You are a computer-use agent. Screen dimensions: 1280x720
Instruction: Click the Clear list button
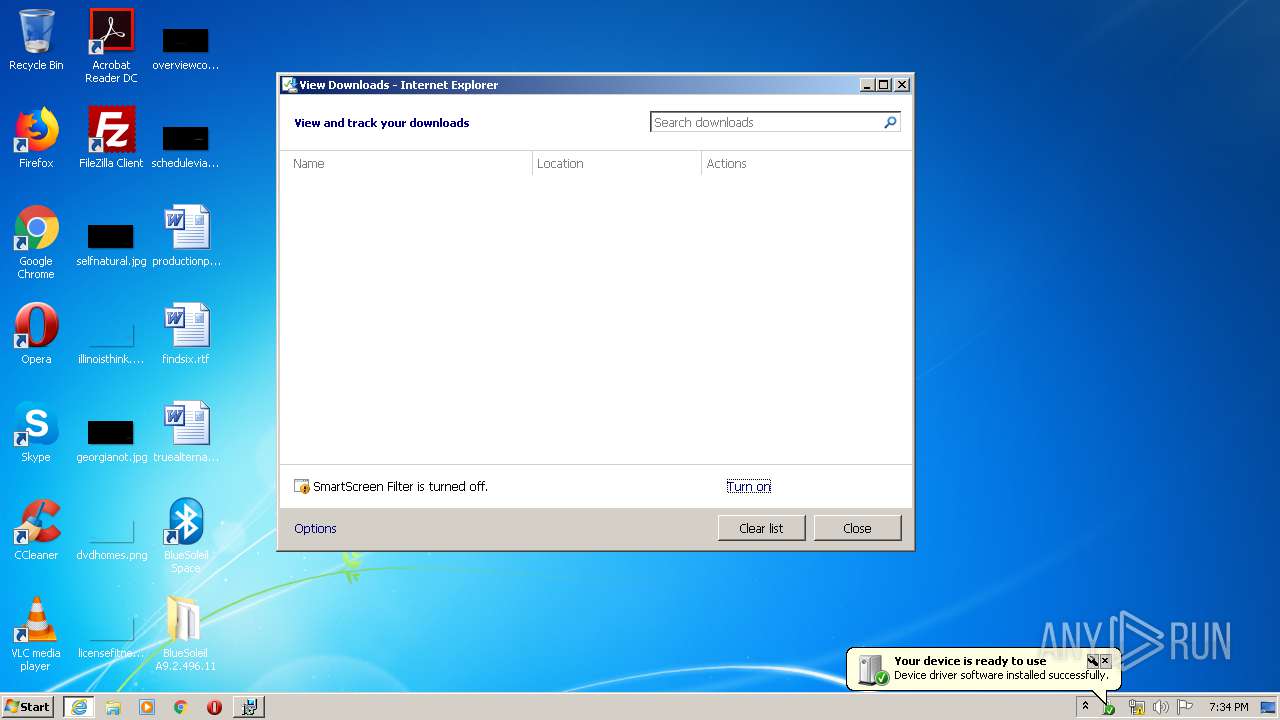click(761, 528)
